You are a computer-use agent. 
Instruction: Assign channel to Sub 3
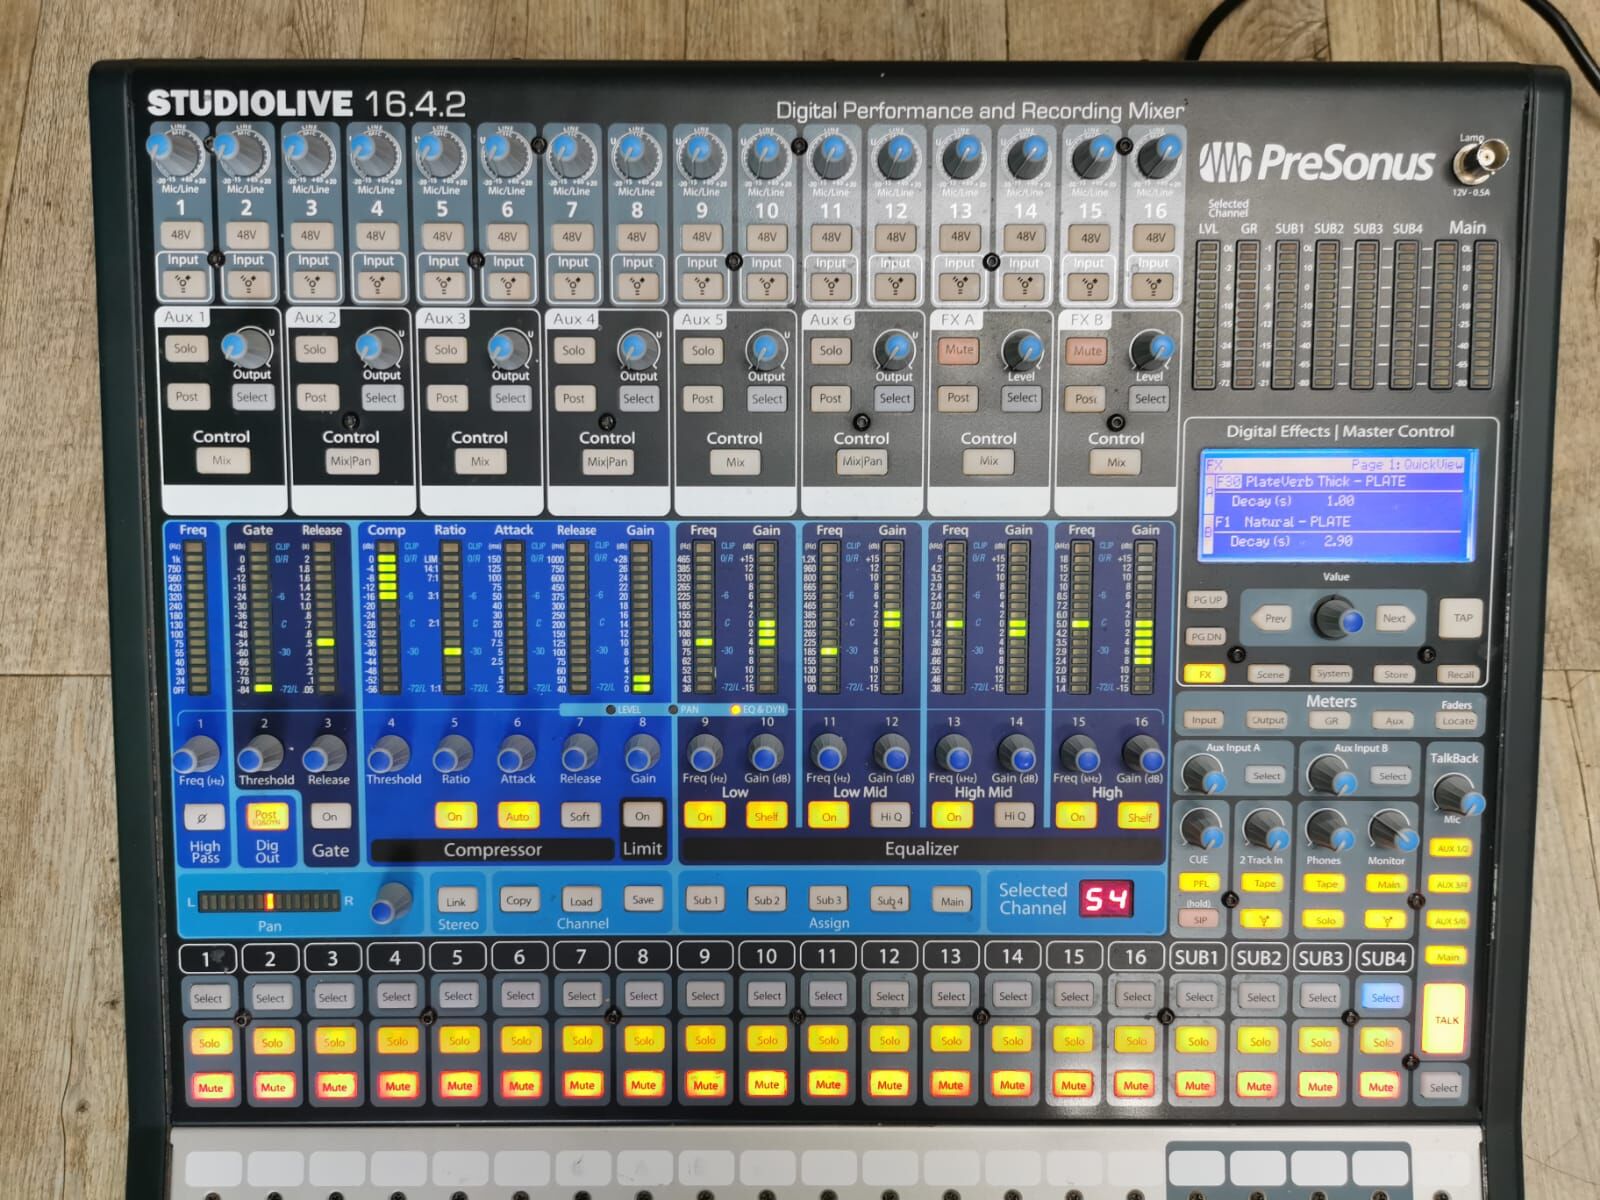click(828, 900)
